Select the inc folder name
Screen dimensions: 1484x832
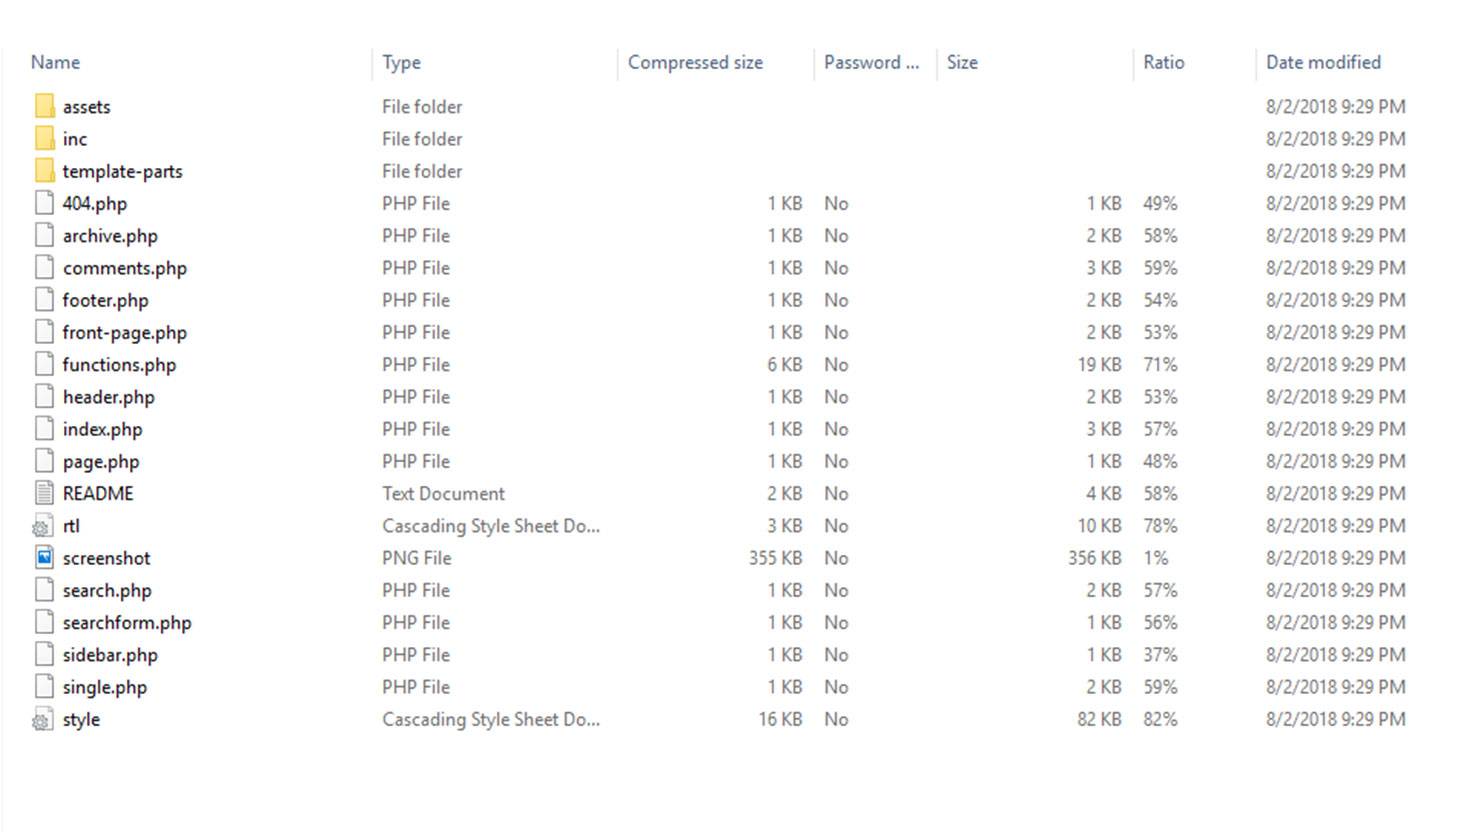(x=75, y=139)
